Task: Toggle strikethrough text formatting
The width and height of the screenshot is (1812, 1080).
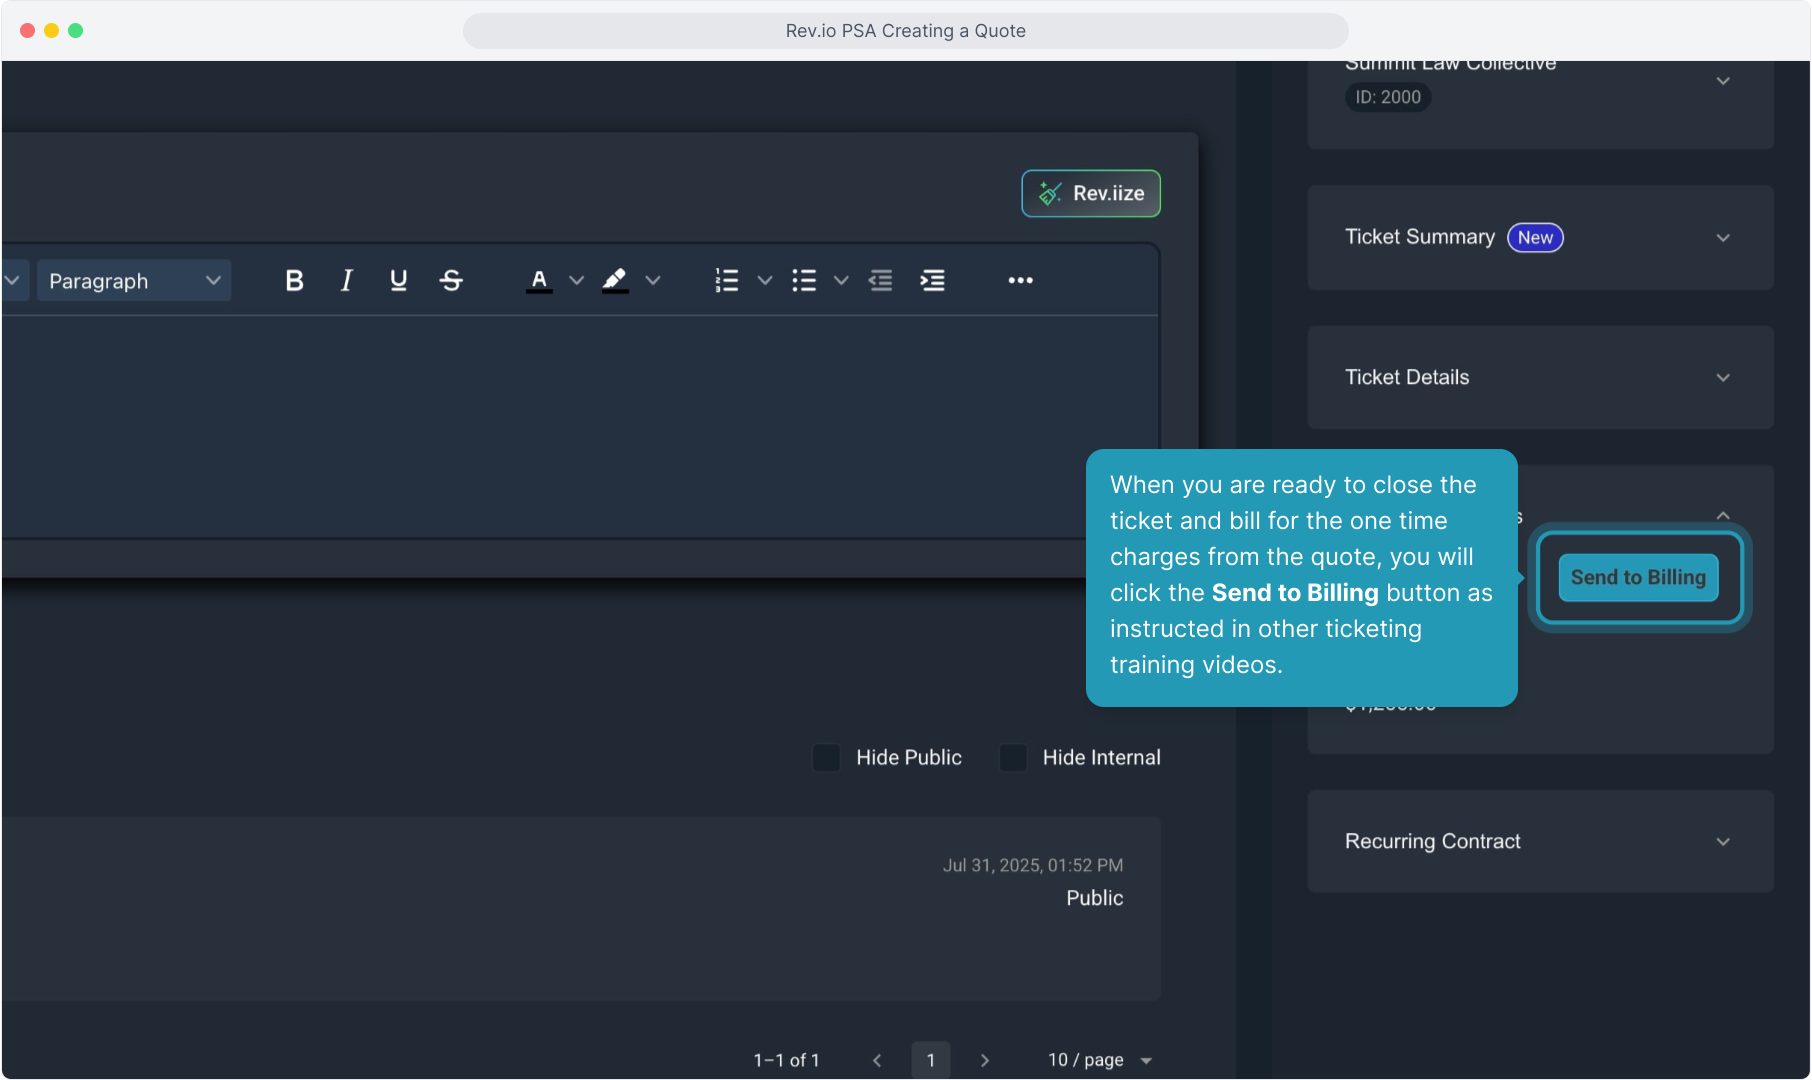Action: 451,281
